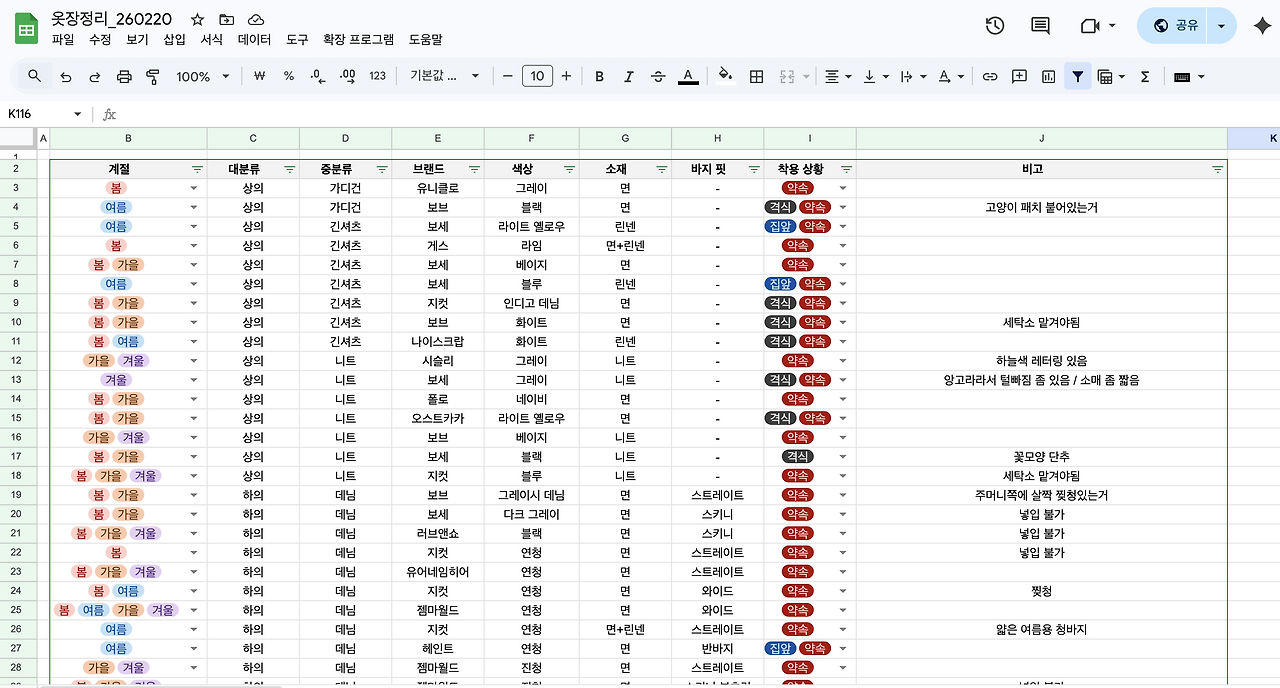The width and height of the screenshot is (1280, 688).
Task: Click the Increase decimal places icon
Action: coord(347,76)
